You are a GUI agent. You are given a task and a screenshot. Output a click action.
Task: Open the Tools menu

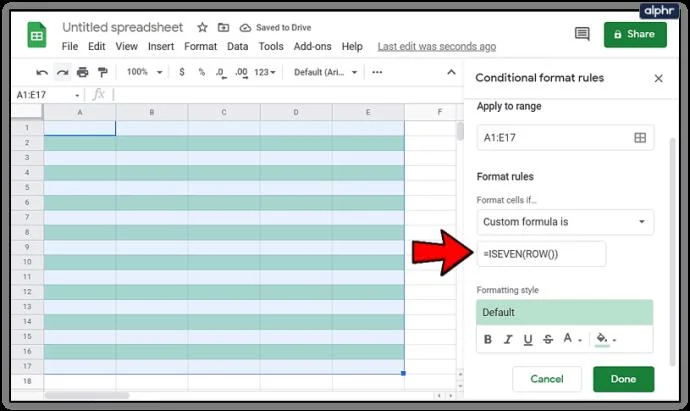[271, 46]
